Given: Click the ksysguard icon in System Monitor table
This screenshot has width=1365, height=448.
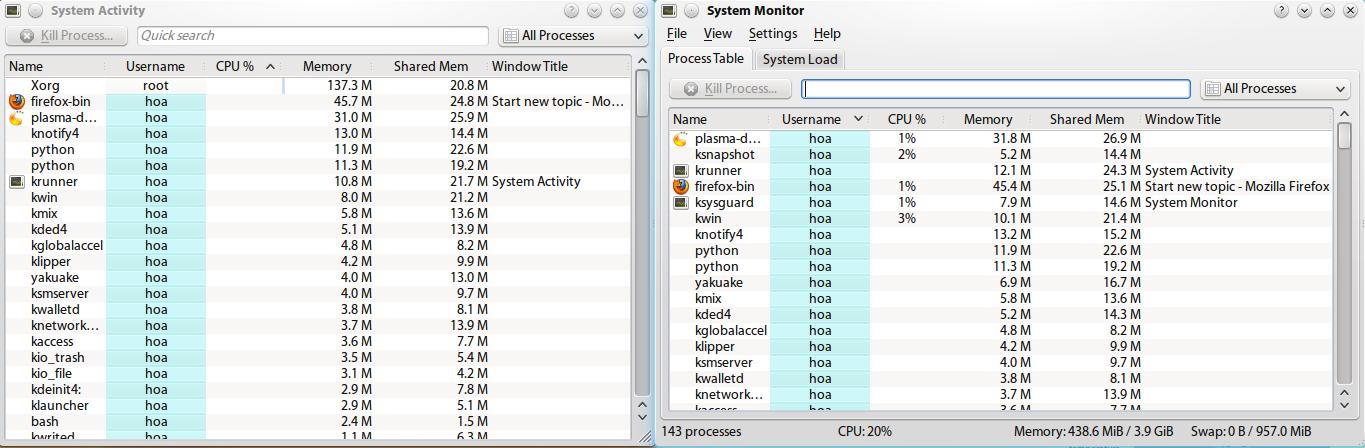Looking at the screenshot, I should (681, 203).
